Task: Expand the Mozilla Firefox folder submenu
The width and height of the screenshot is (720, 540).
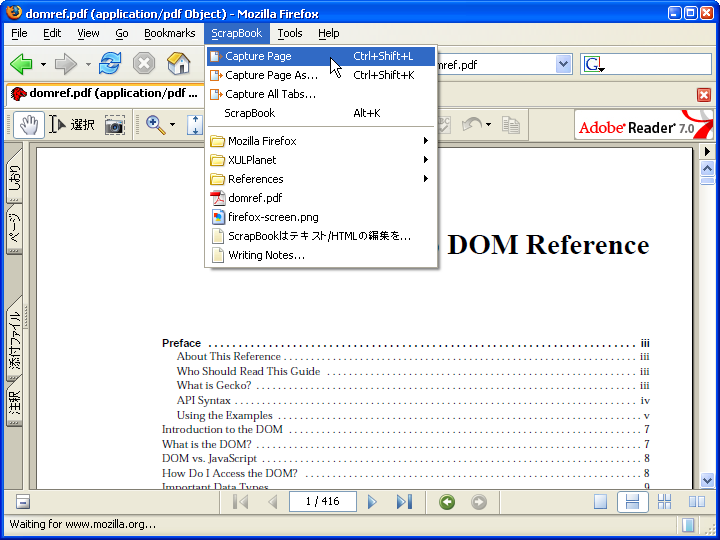Action: pos(321,141)
